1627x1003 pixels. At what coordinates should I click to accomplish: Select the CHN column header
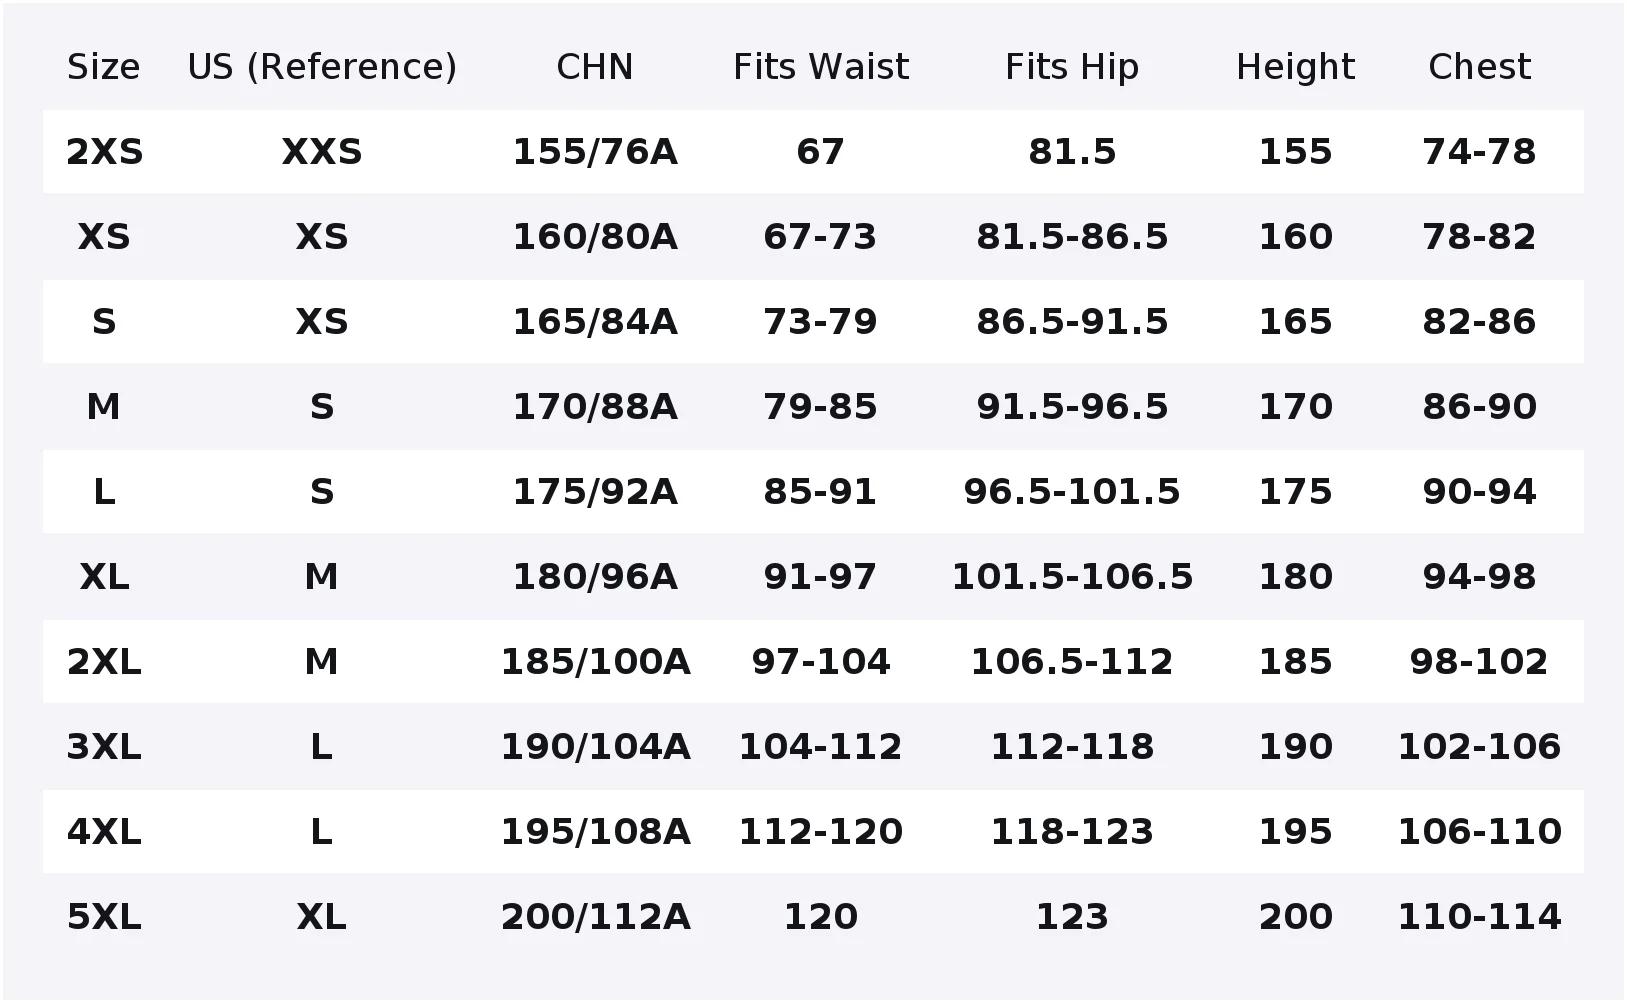pyautogui.click(x=595, y=67)
